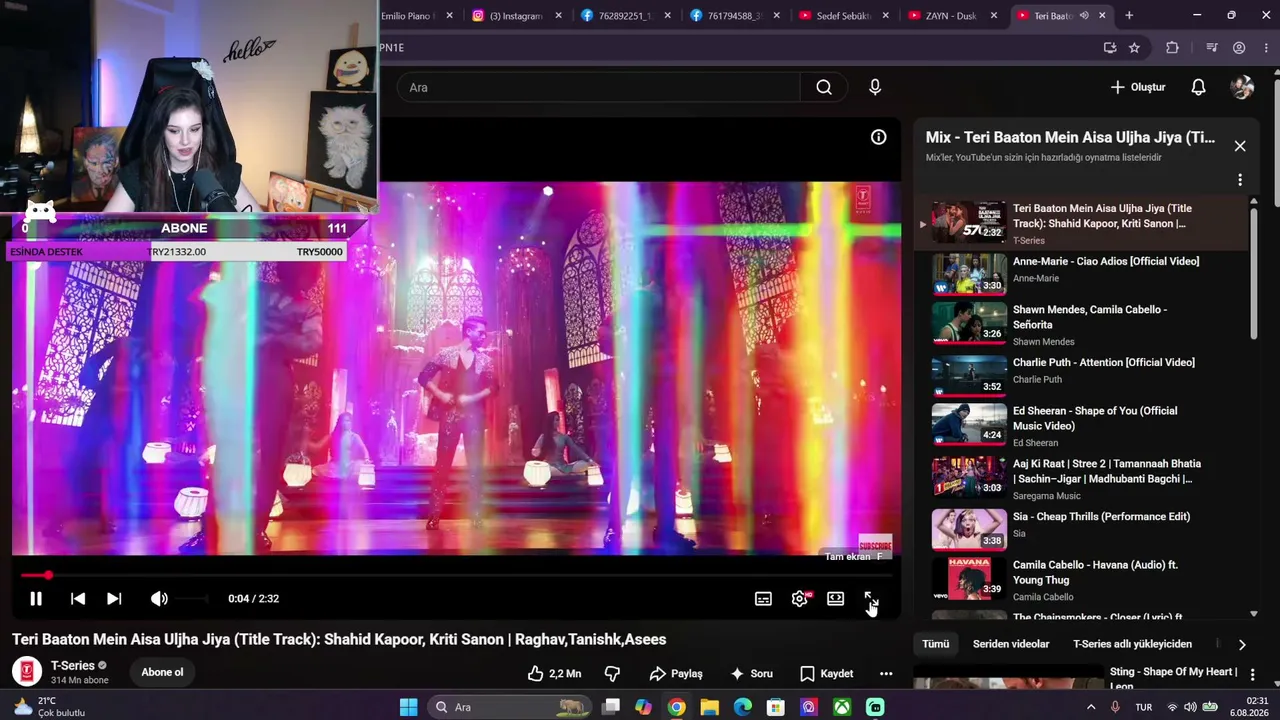Open options for the Sting Shape Of My Heart video
Image resolution: width=1280 pixels, height=720 pixels.
pos(1252,675)
